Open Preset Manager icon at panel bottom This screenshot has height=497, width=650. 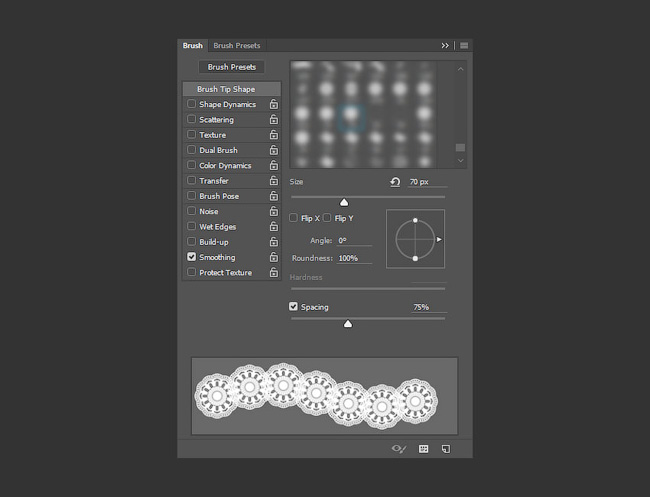423,449
